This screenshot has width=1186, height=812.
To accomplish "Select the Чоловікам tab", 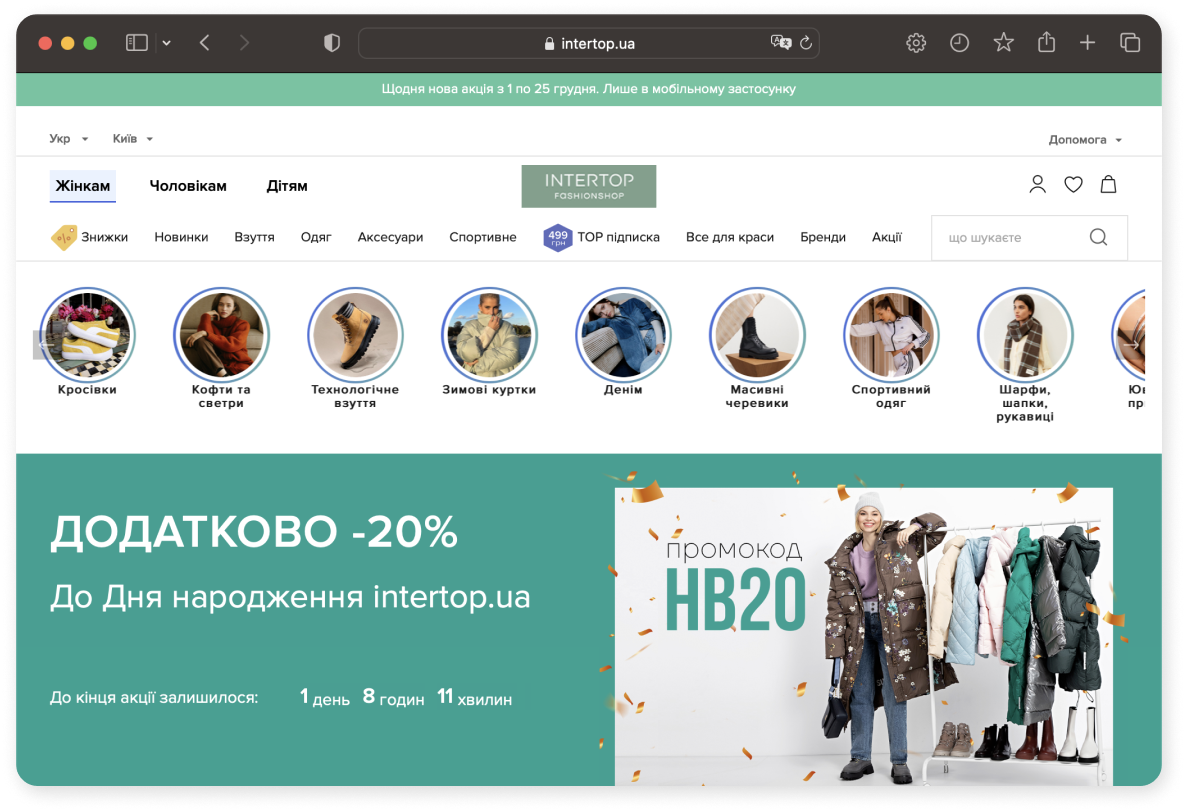I will (x=188, y=186).
